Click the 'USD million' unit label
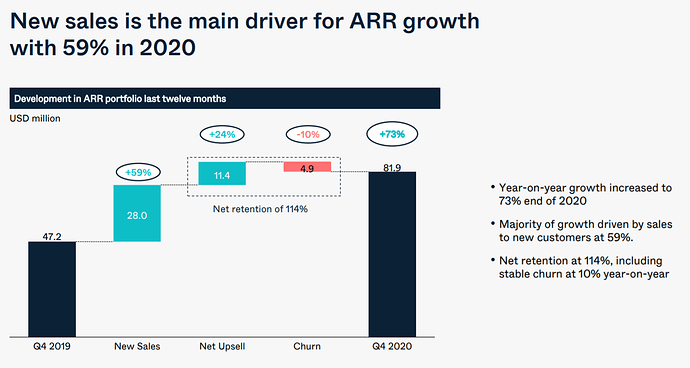 pyautogui.click(x=35, y=118)
